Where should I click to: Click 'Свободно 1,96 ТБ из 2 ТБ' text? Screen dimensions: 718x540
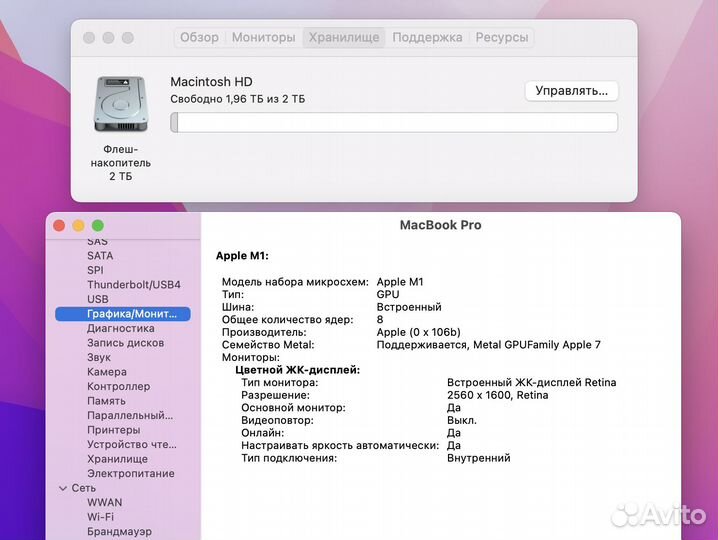coord(238,99)
